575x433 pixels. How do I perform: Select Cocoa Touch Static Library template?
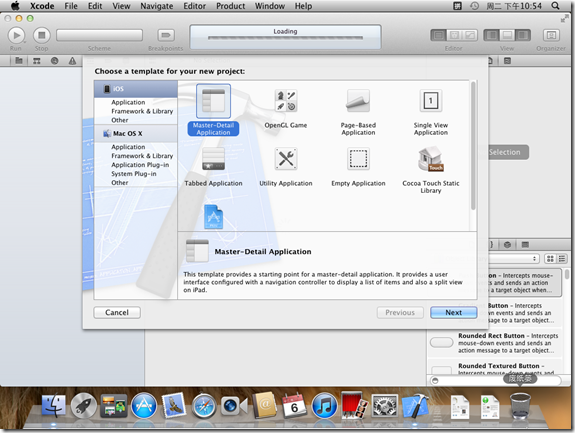[431, 170]
